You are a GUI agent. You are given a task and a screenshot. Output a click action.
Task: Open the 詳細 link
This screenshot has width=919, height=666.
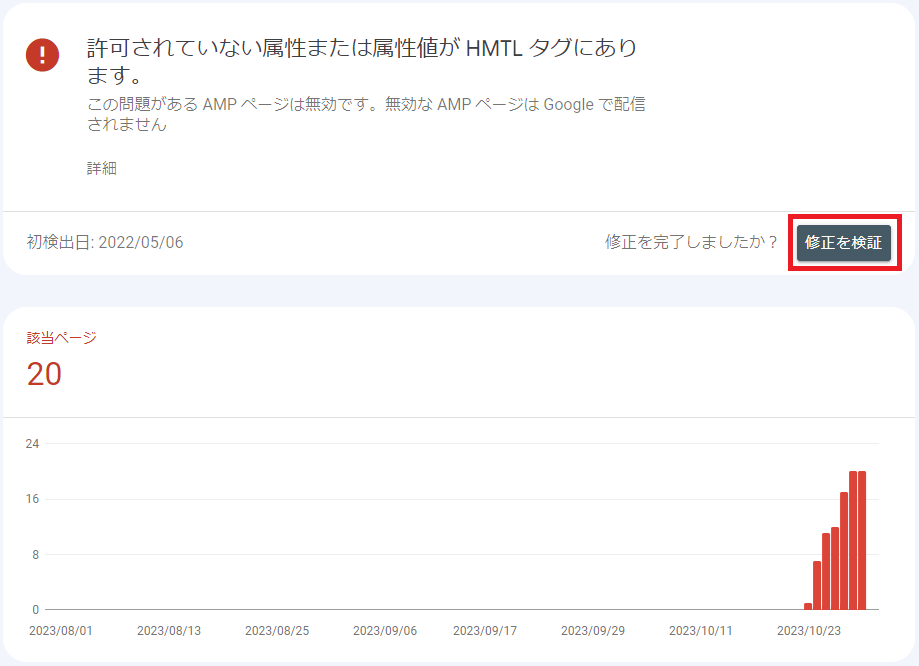coord(102,168)
